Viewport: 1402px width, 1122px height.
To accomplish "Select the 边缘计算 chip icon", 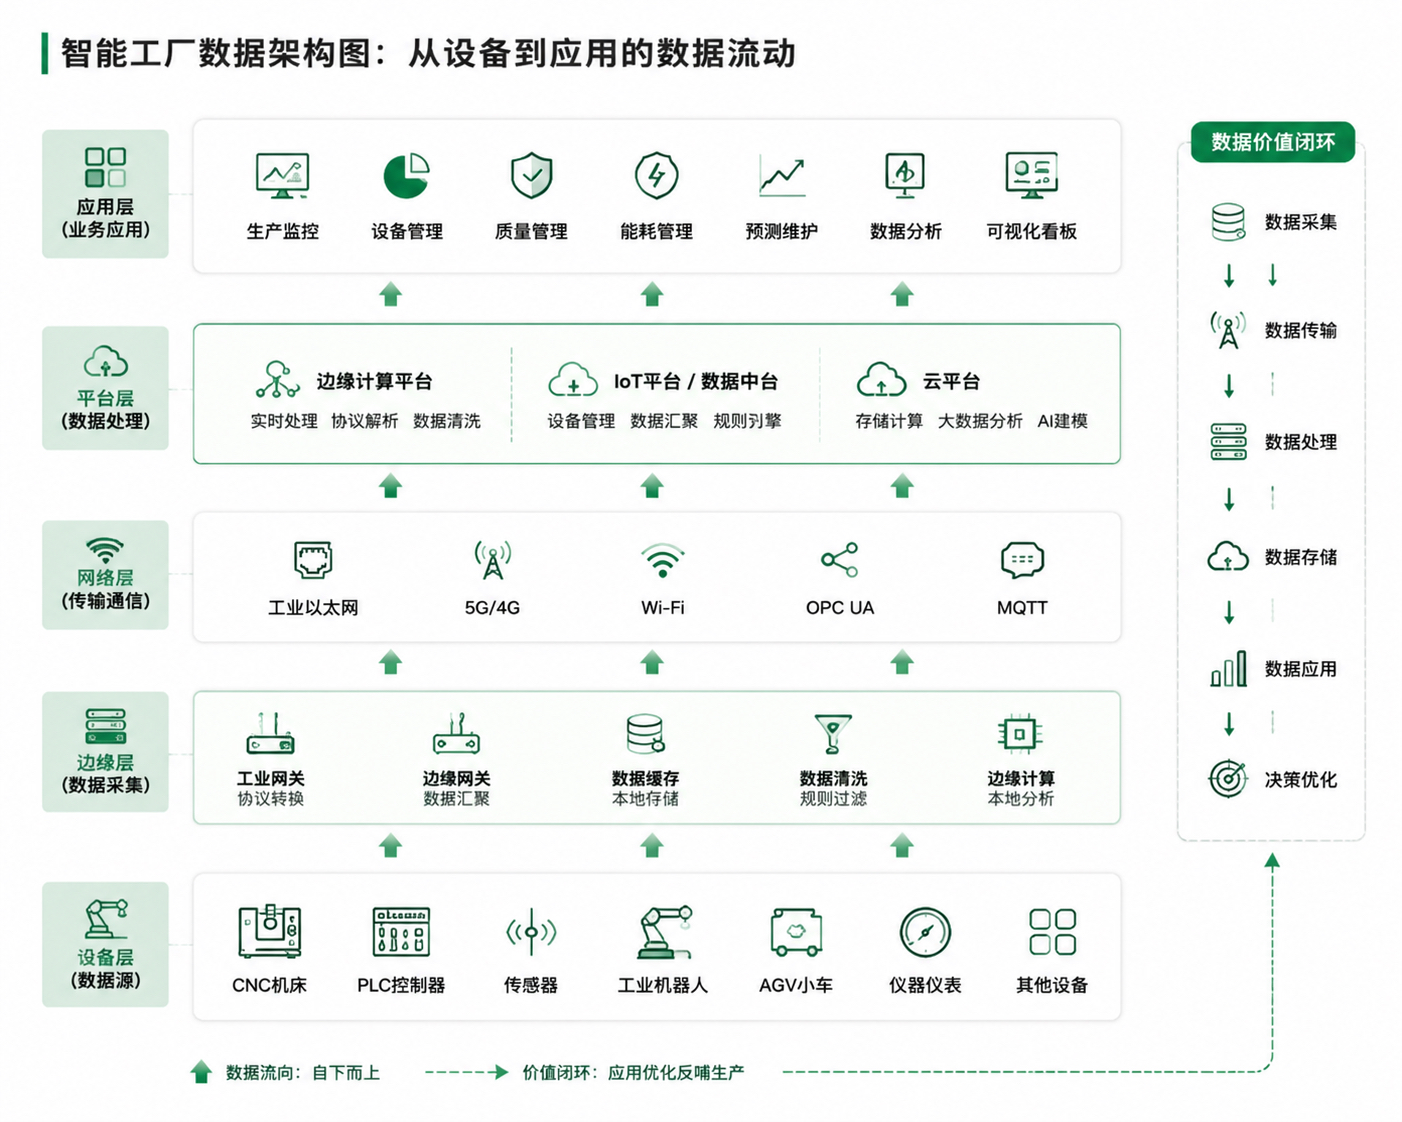I will point(1020,734).
